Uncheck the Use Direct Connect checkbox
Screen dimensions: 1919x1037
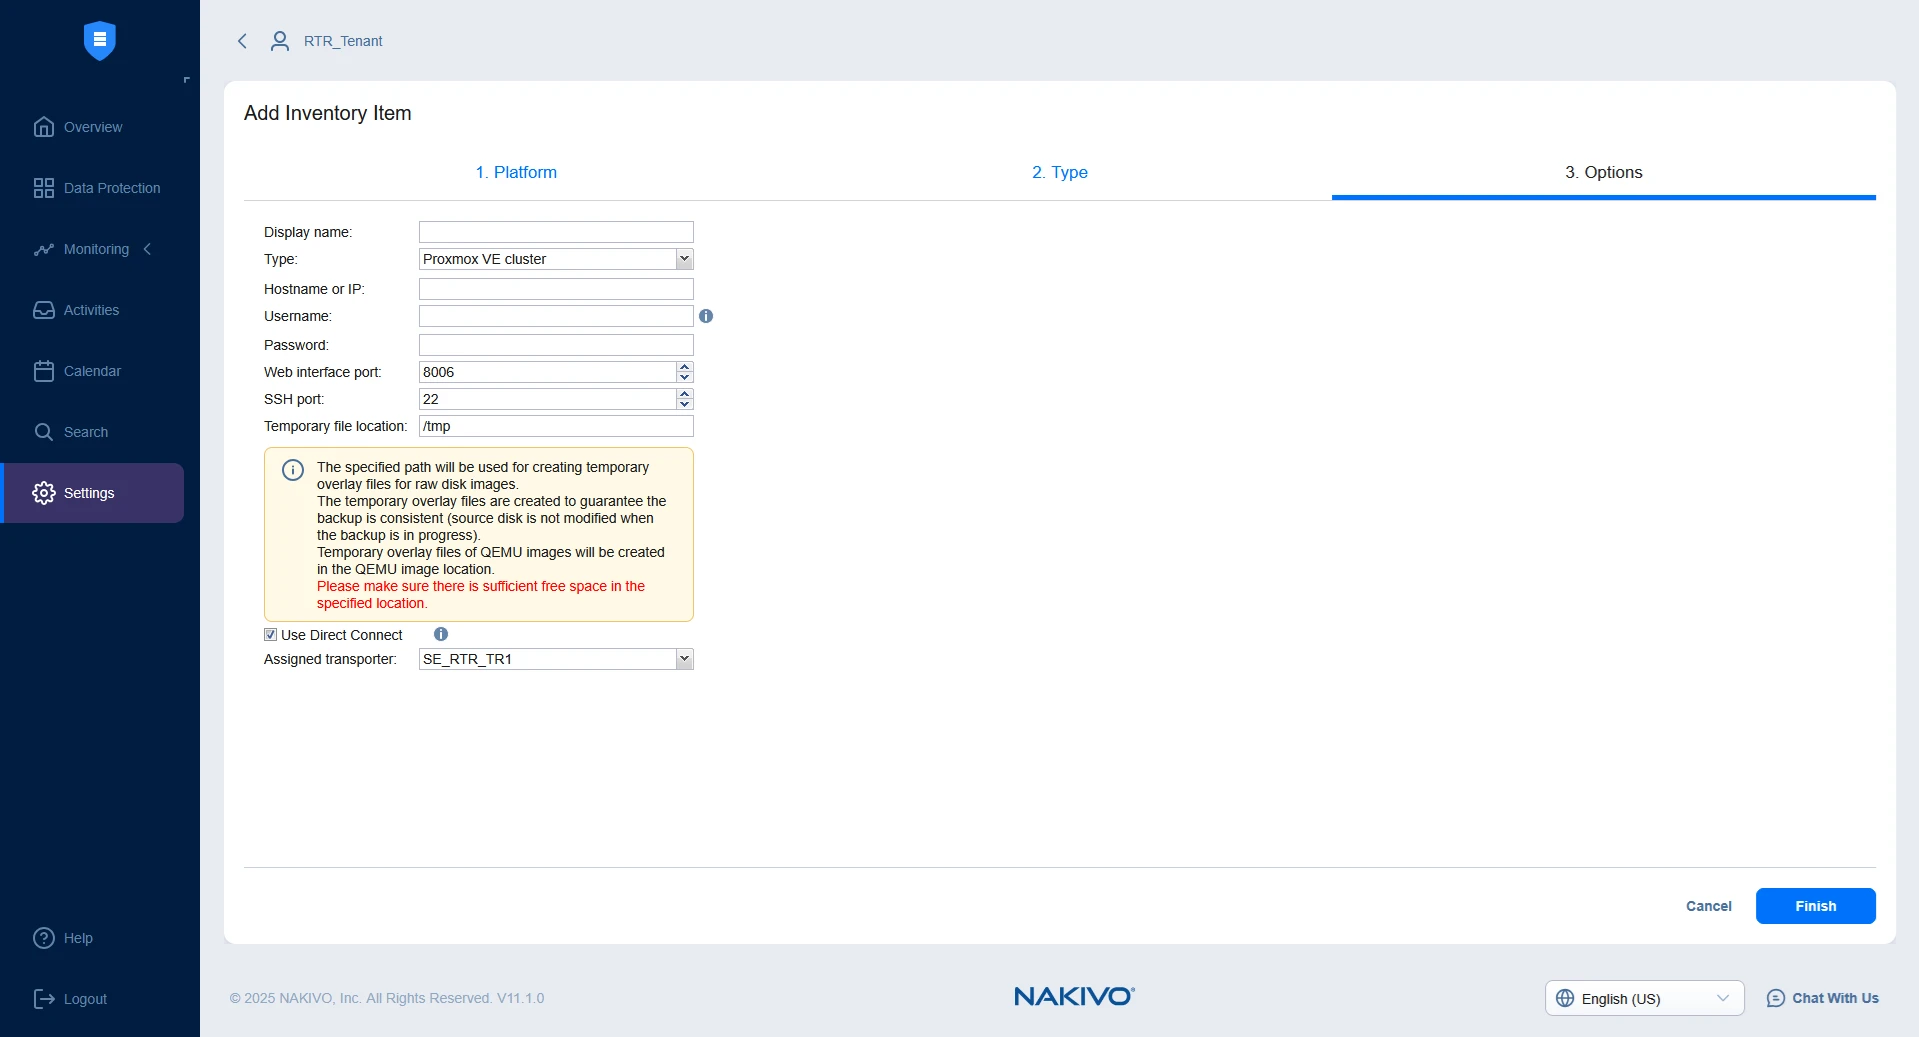(x=270, y=635)
